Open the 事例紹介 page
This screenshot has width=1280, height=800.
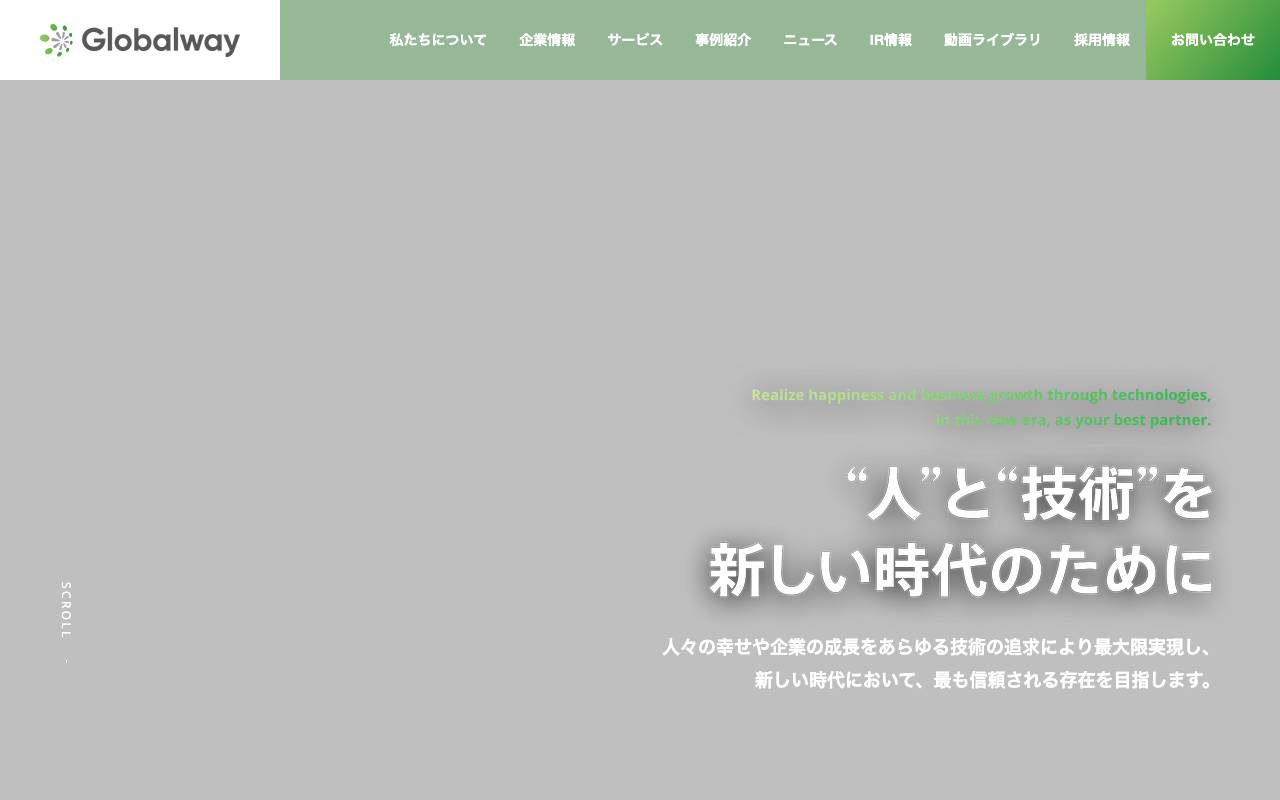pyautogui.click(x=723, y=40)
